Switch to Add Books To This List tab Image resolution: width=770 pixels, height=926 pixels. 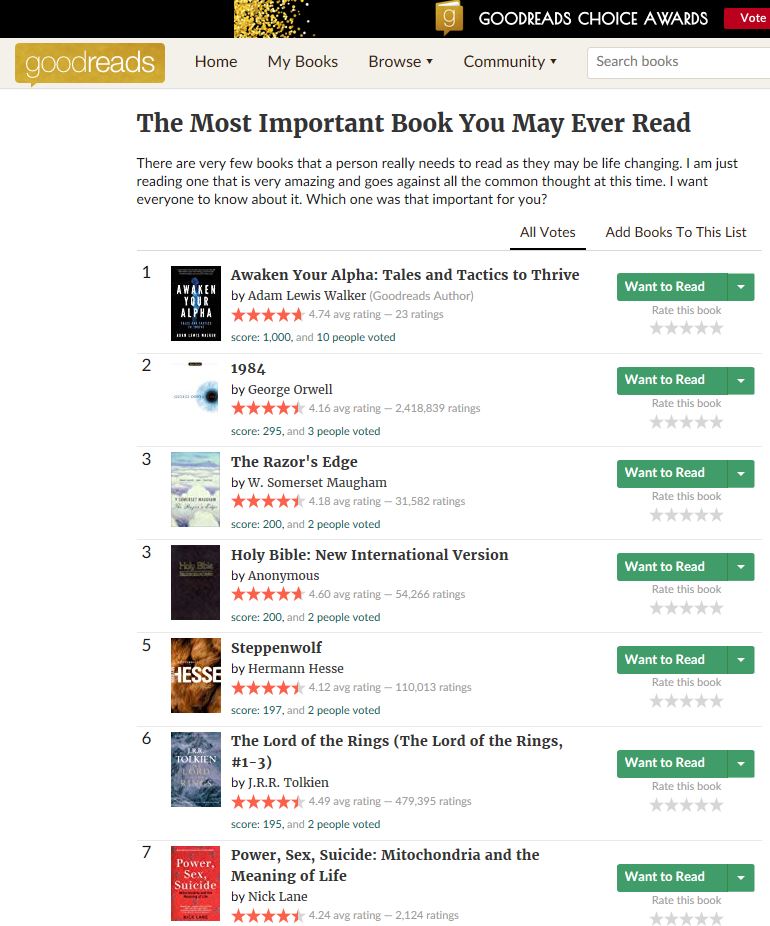[676, 232]
